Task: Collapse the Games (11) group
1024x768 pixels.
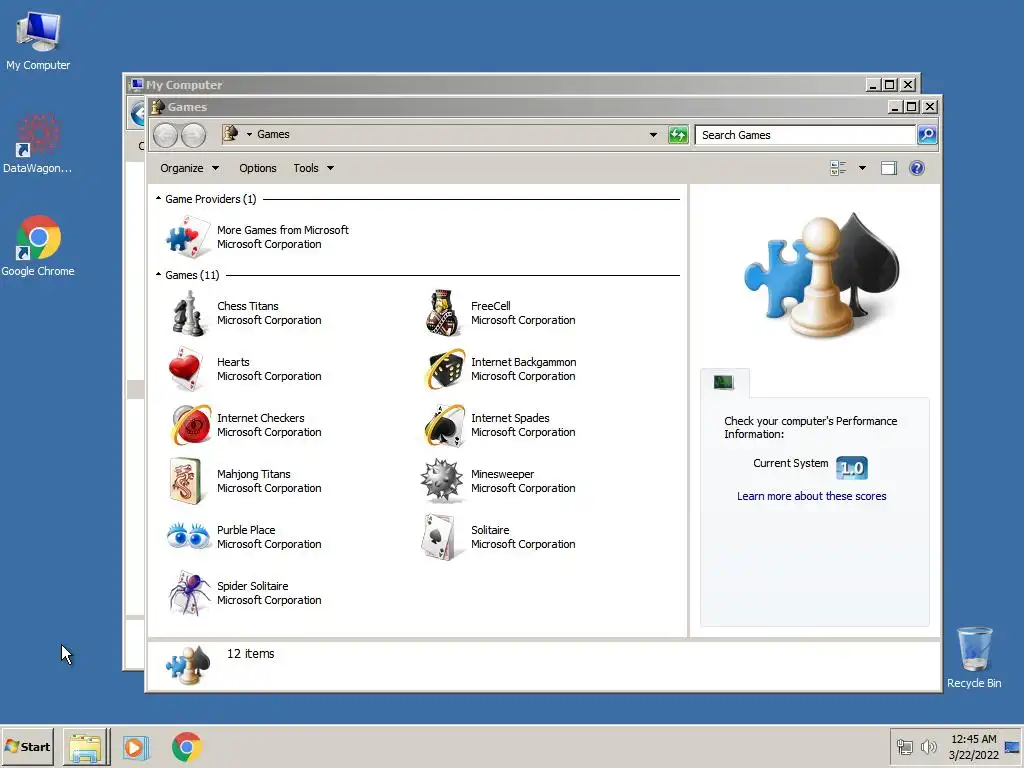Action: 159,274
